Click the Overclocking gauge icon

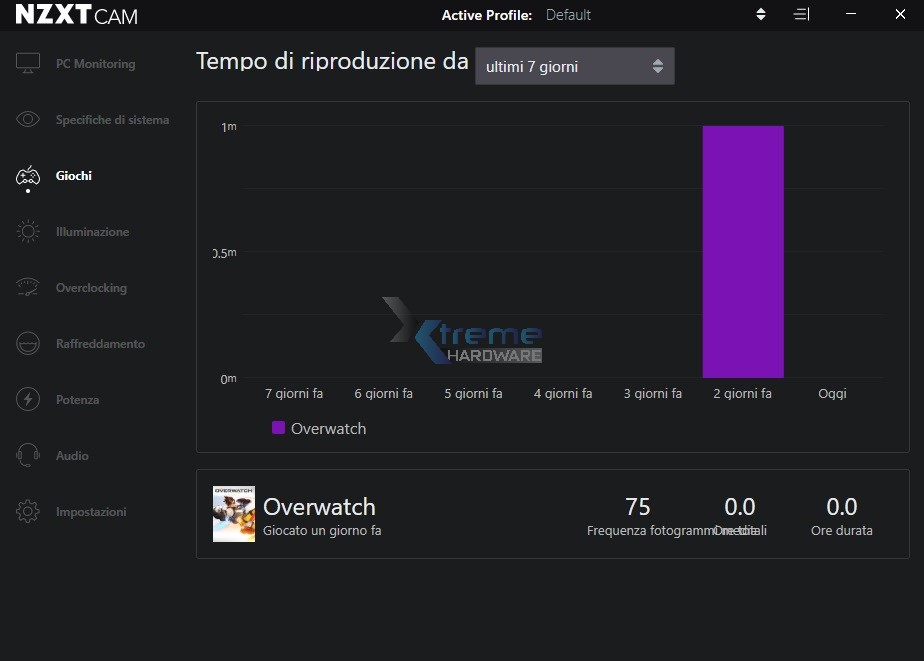click(x=28, y=288)
